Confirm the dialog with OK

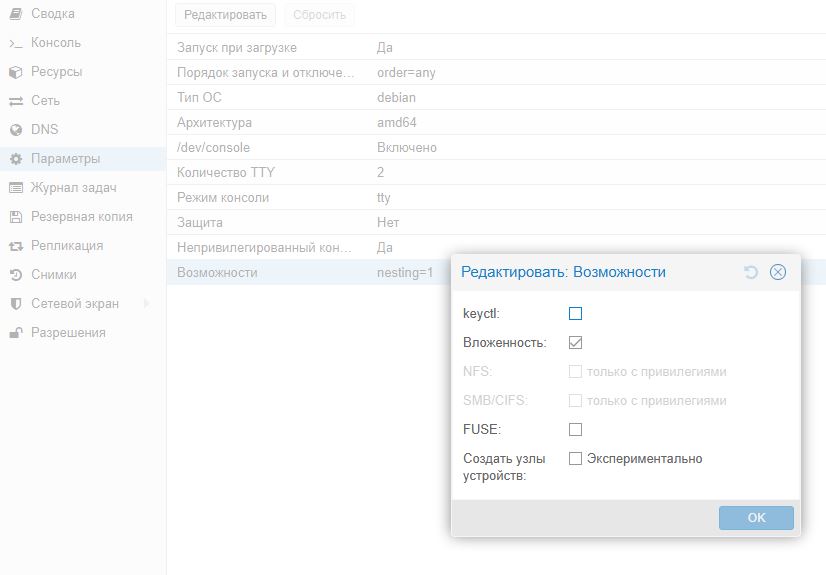756,518
